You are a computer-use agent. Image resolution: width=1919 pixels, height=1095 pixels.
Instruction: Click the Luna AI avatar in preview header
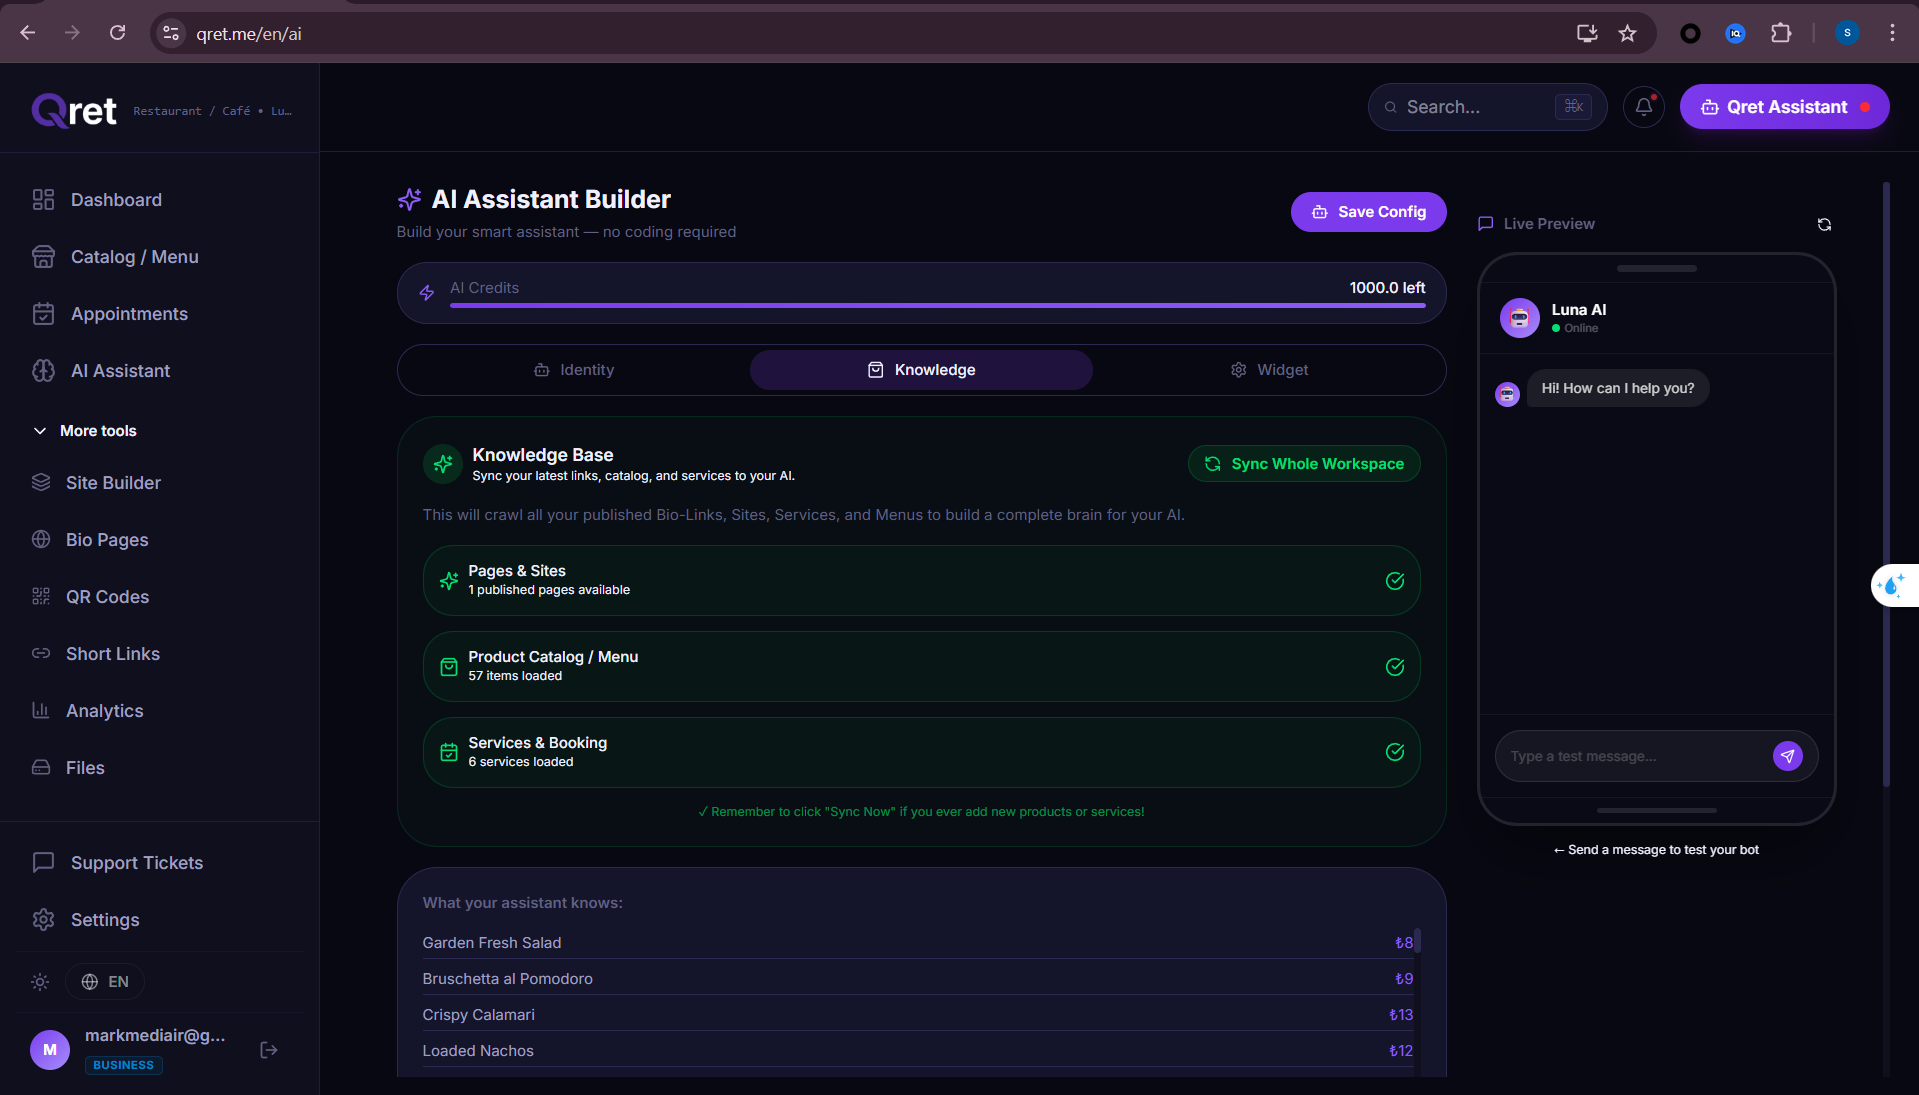pyautogui.click(x=1519, y=318)
